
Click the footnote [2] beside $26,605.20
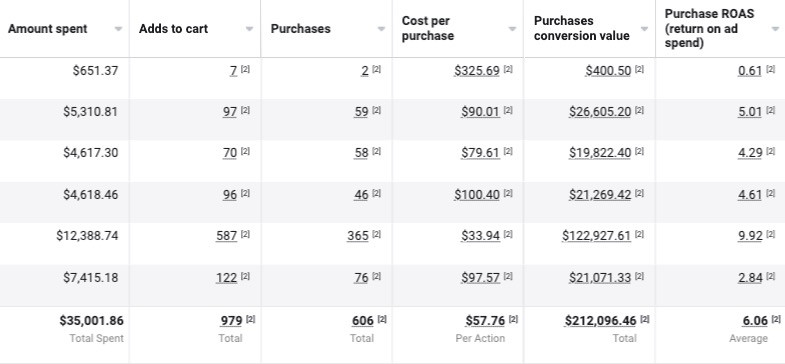639,110
